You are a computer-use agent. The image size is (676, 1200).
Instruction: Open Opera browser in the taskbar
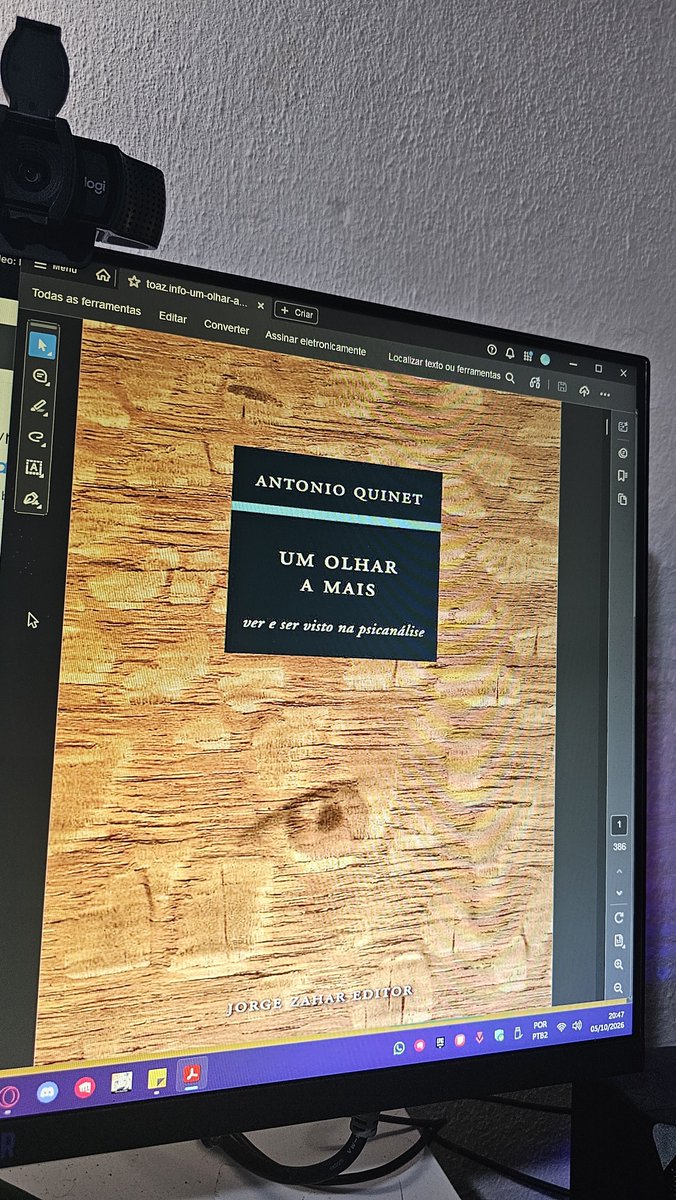[x=9, y=1096]
